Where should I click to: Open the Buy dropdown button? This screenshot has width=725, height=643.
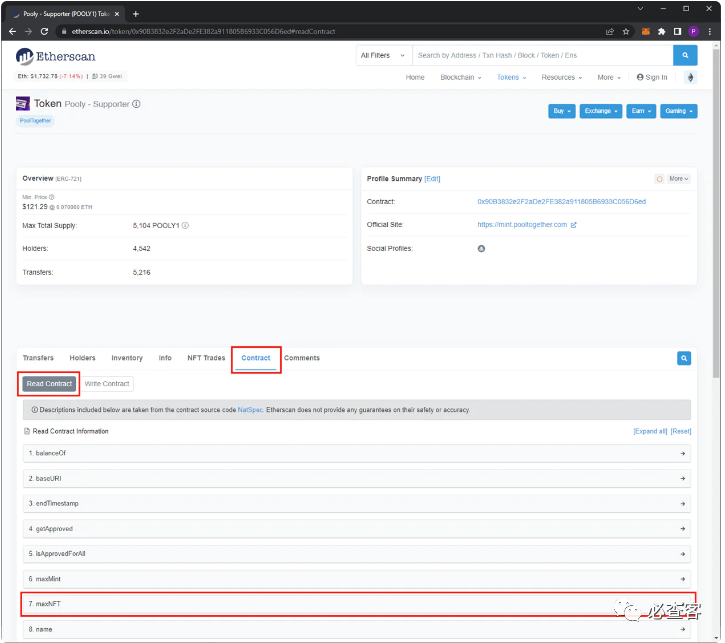562,111
